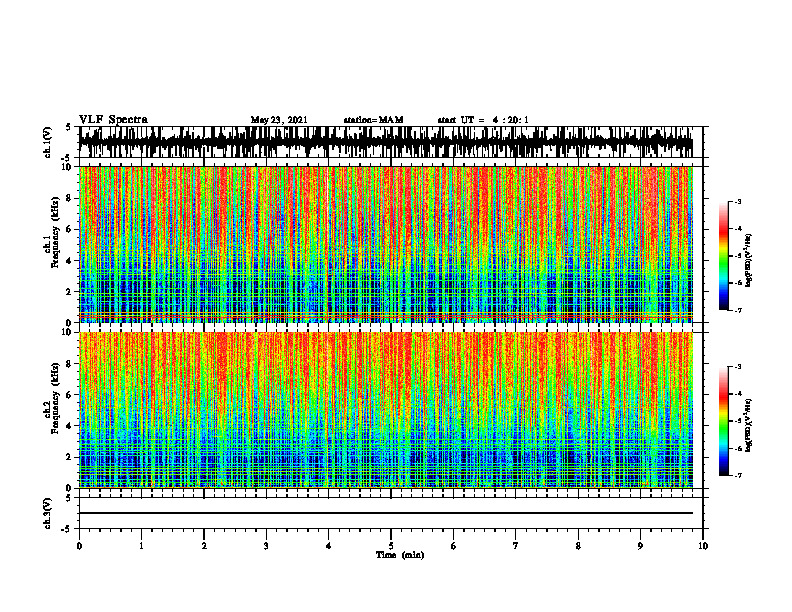Click the ch.1 frequency axis '6' tick label
This screenshot has width=792, height=612.
70,230
